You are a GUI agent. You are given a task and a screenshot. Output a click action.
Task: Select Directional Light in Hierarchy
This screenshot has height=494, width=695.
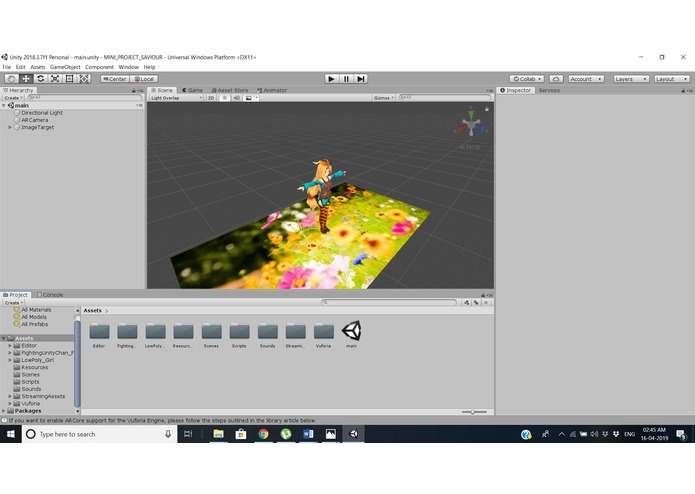[42, 113]
